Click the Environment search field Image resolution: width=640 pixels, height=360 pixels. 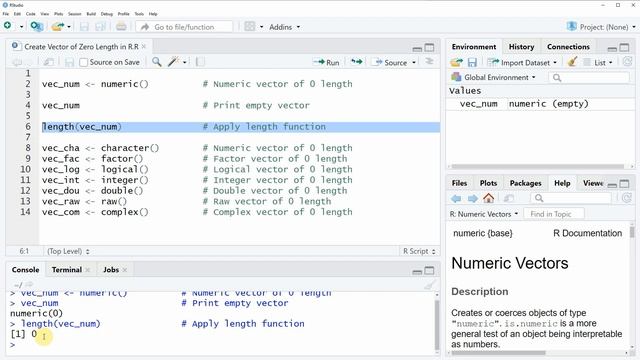tap(589, 78)
